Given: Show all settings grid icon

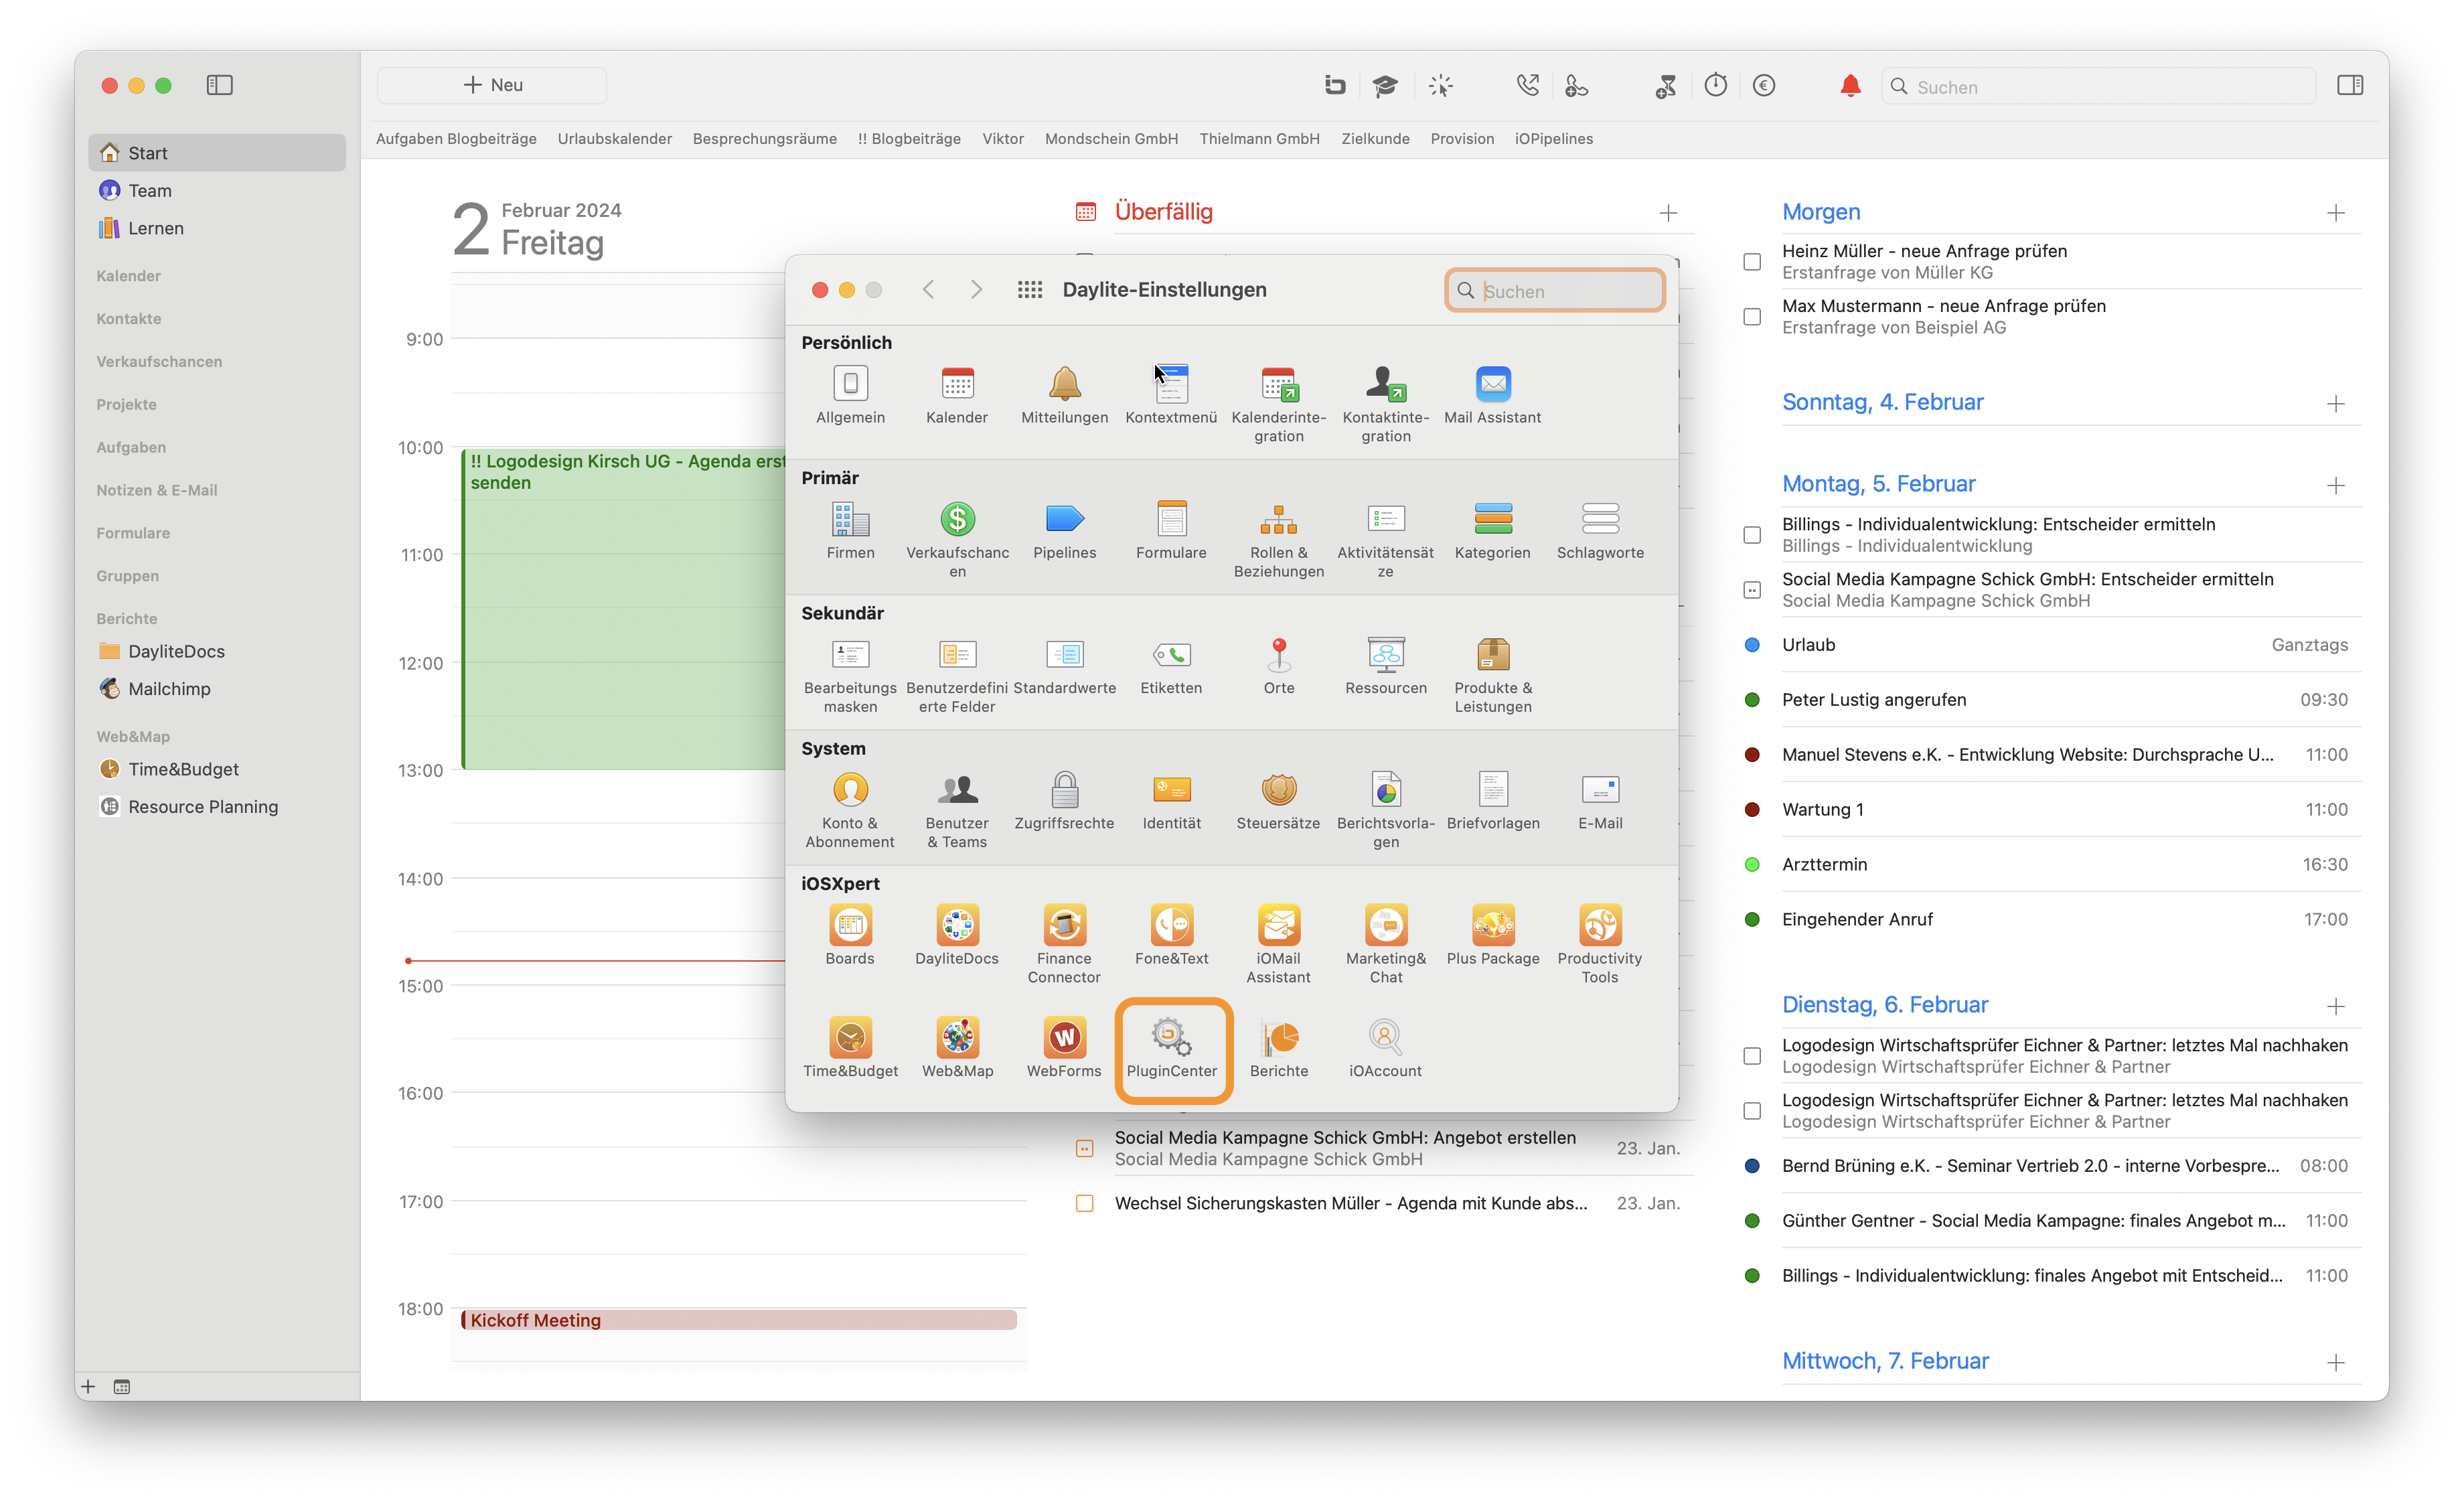Looking at the screenshot, I should coord(1029,290).
